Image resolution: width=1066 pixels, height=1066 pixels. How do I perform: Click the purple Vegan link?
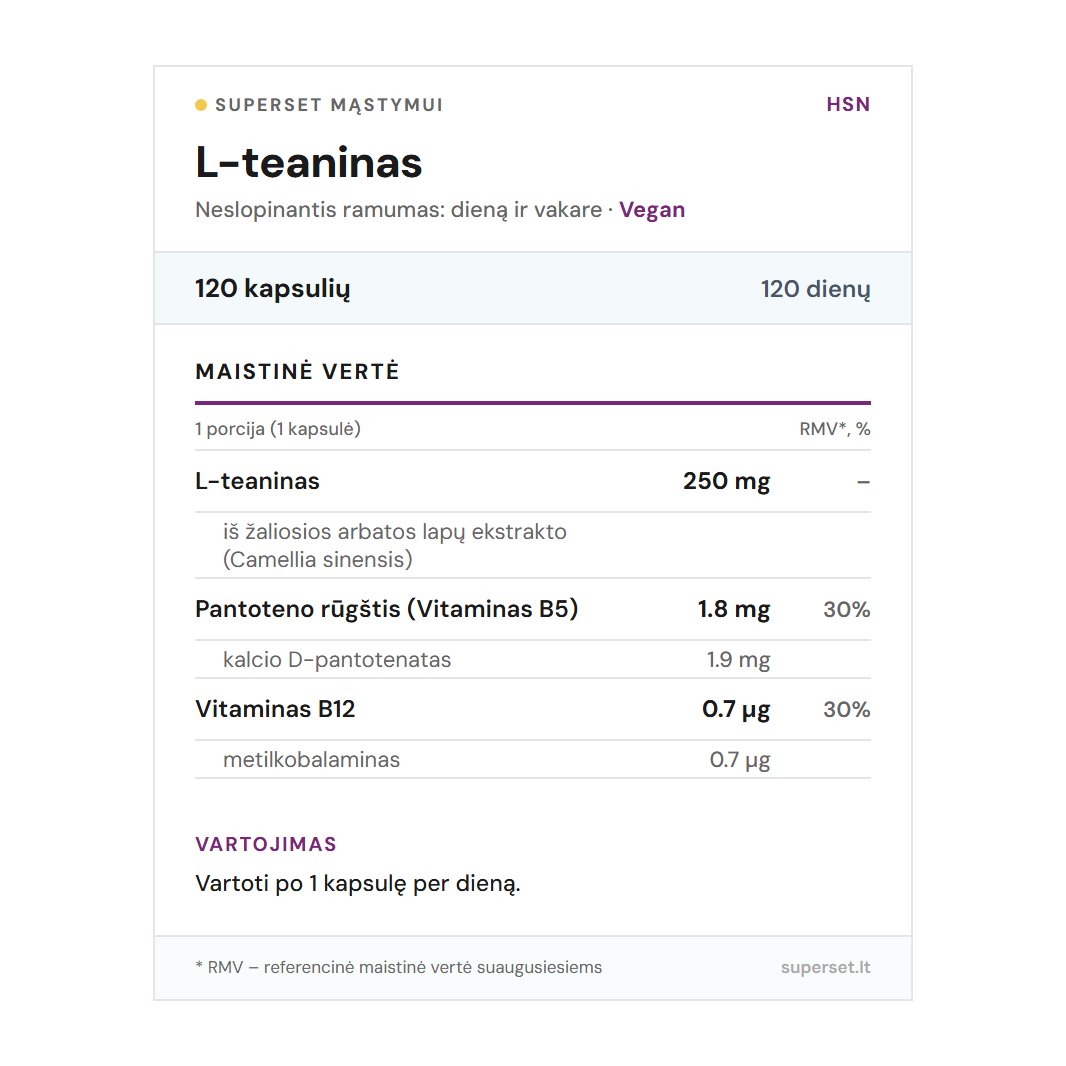click(x=652, y=210)
